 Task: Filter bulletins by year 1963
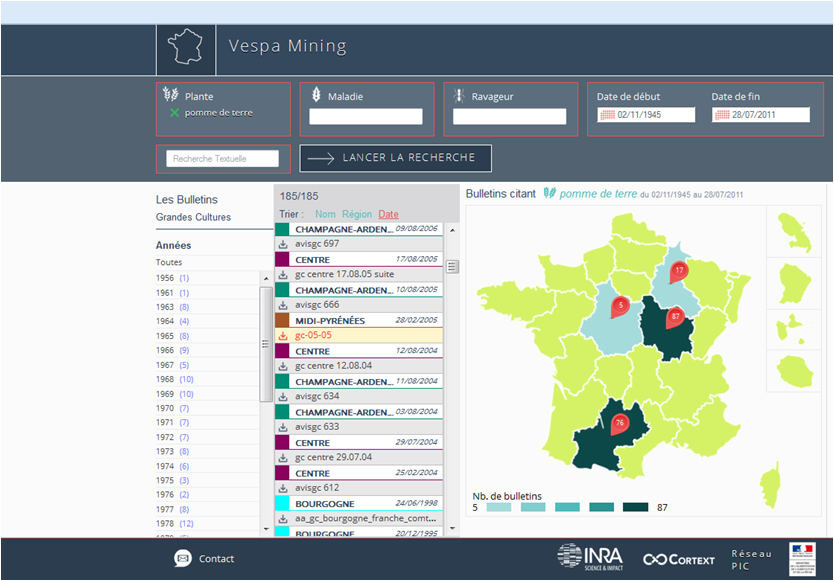click(172, 307)
